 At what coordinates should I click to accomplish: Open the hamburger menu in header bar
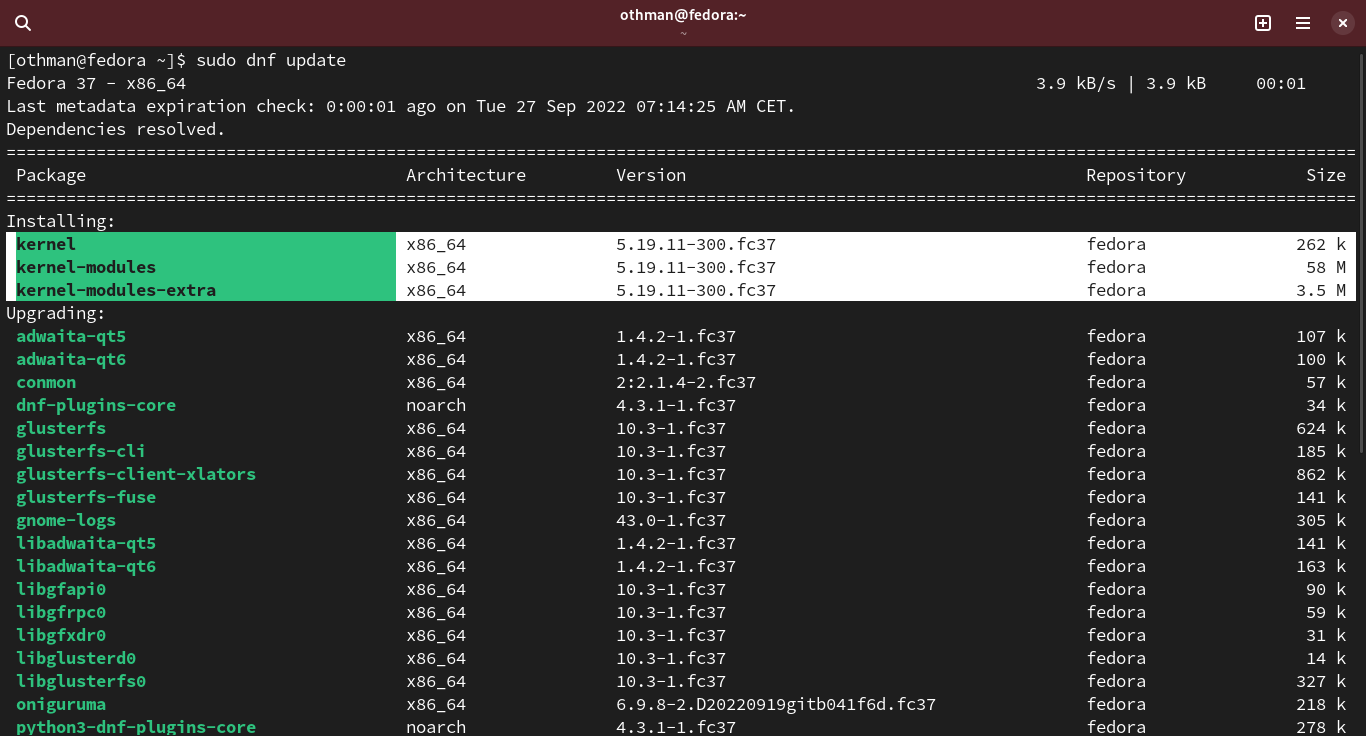[1303, 23]
